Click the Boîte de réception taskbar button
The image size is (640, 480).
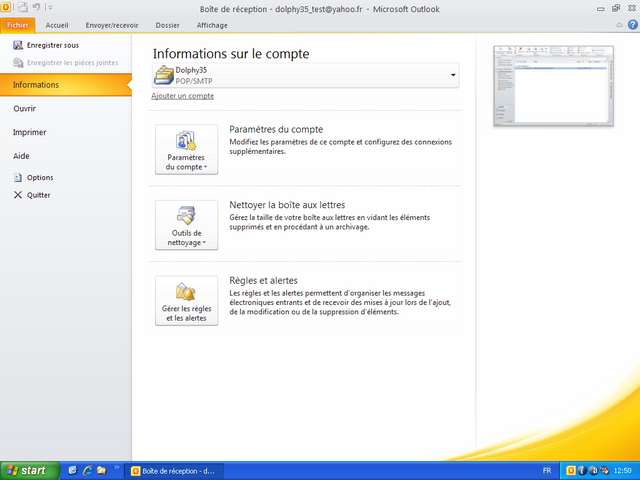click(174, 471)
